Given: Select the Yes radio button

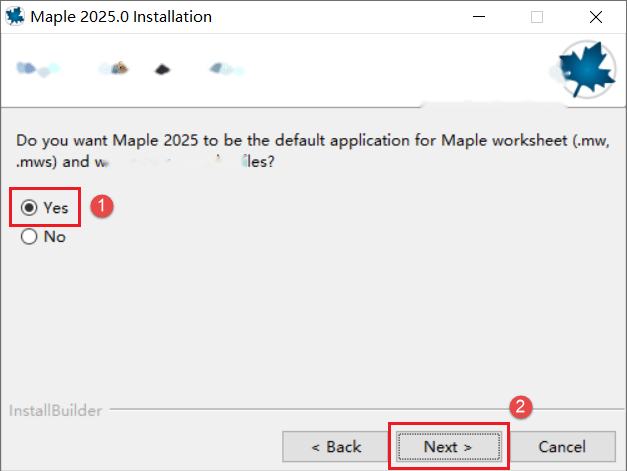Looking at the screenshot, I should (29, 208).
